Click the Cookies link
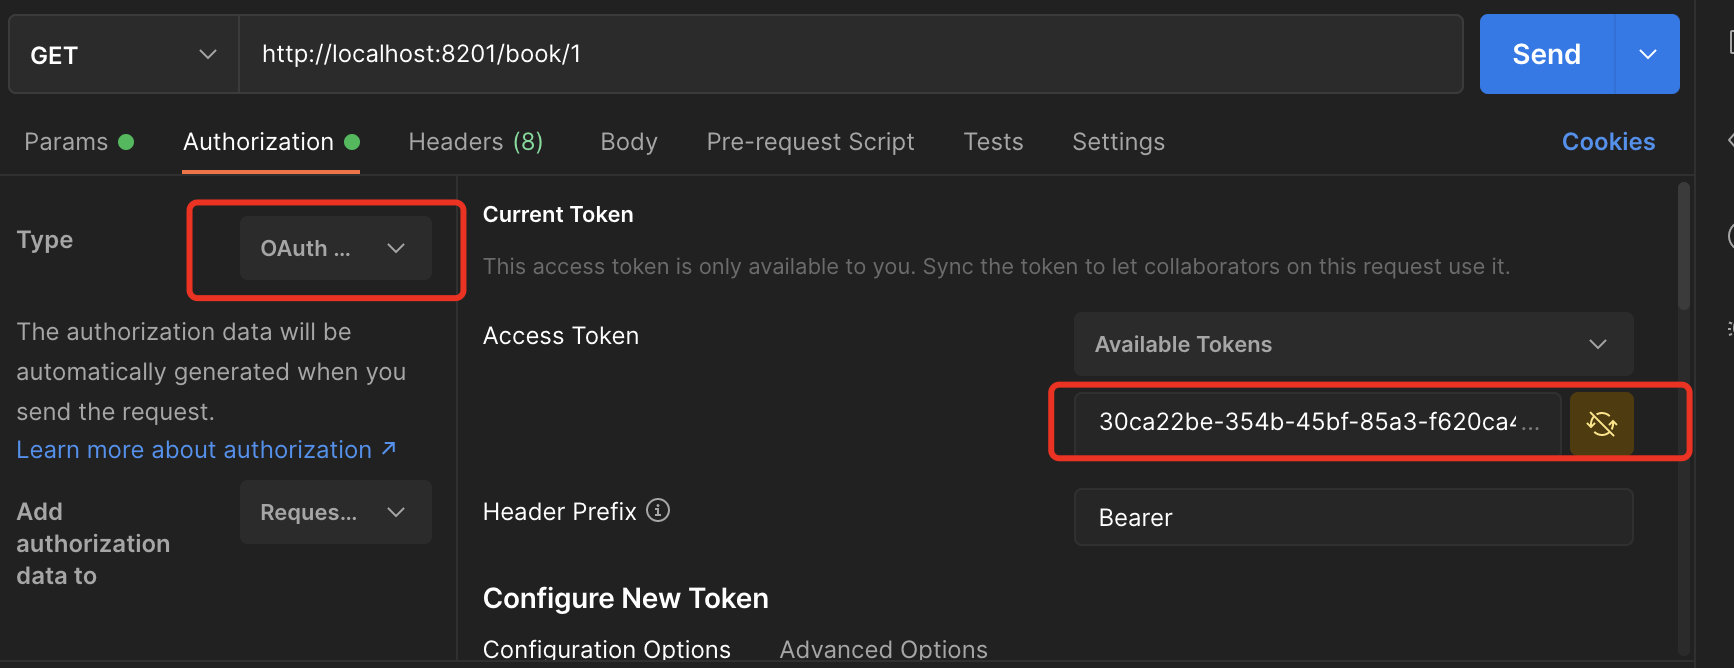The height and width of the screenshot is (668, 1734). (1608, 142)
